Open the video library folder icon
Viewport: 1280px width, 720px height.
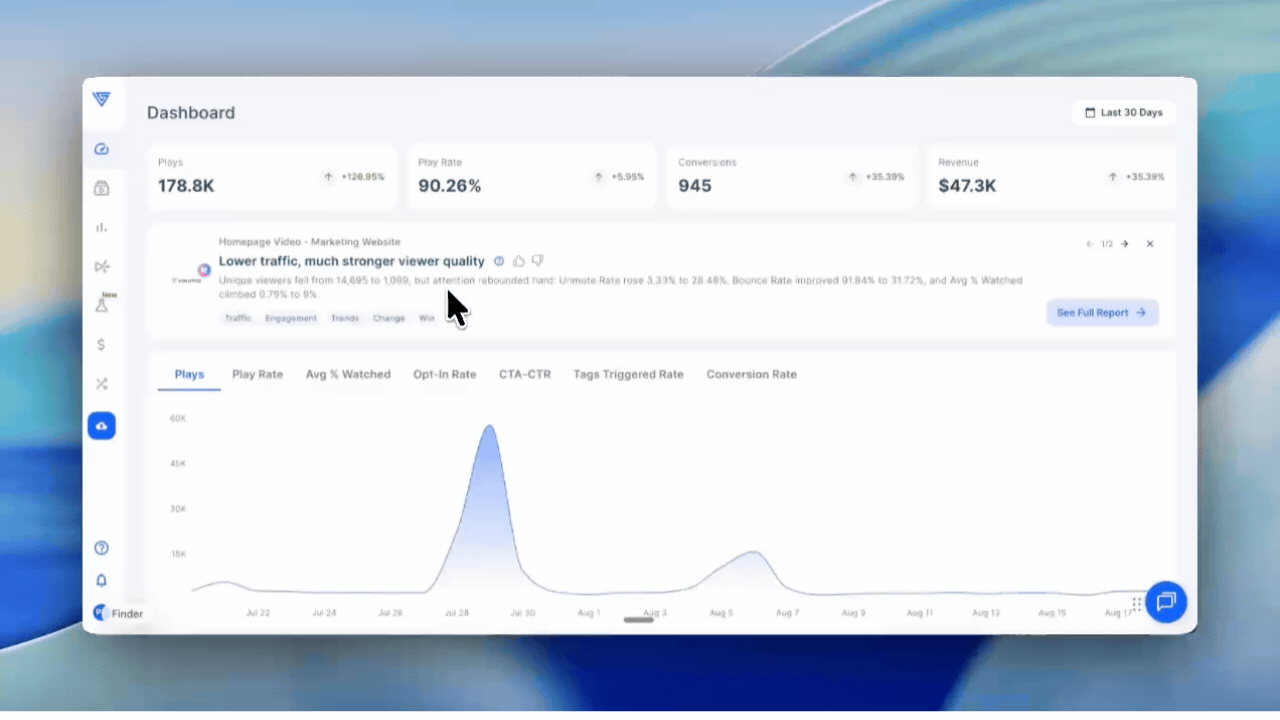click(x=101, y=188)
